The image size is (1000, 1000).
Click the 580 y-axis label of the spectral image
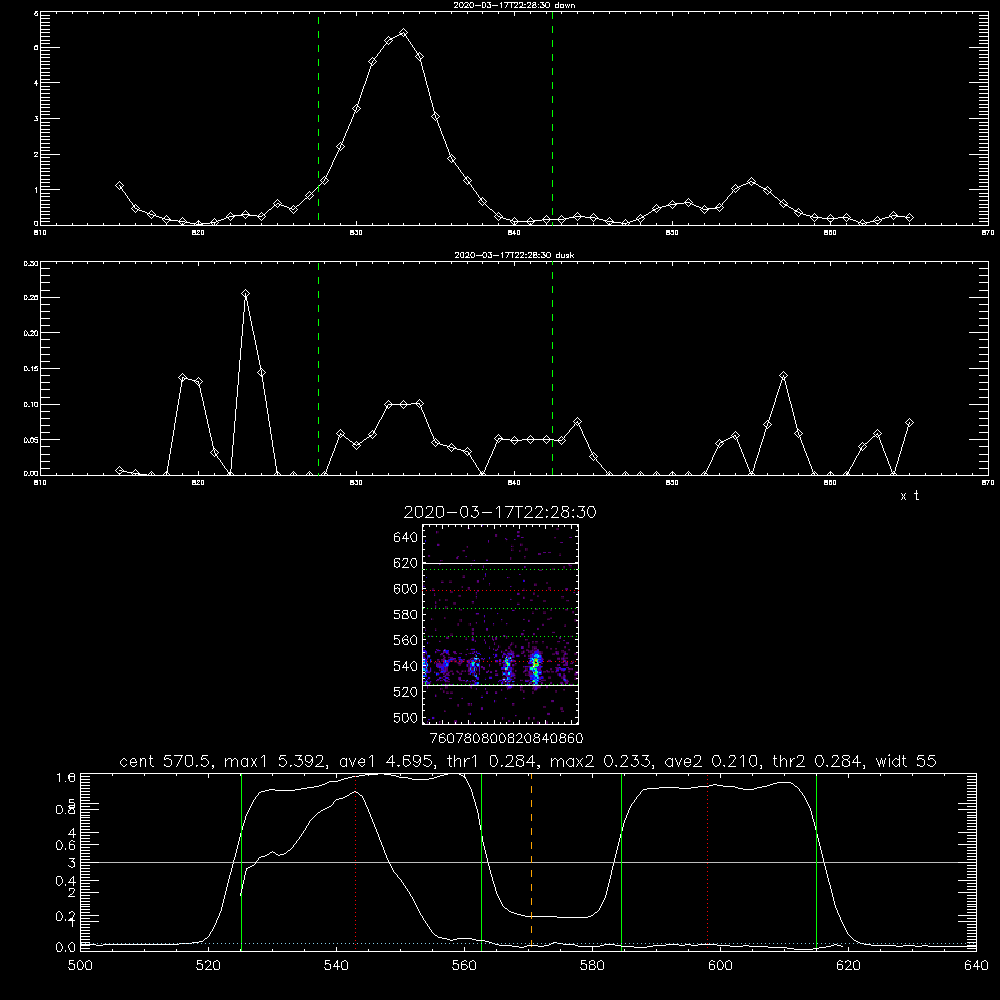(x=405, y=615)
